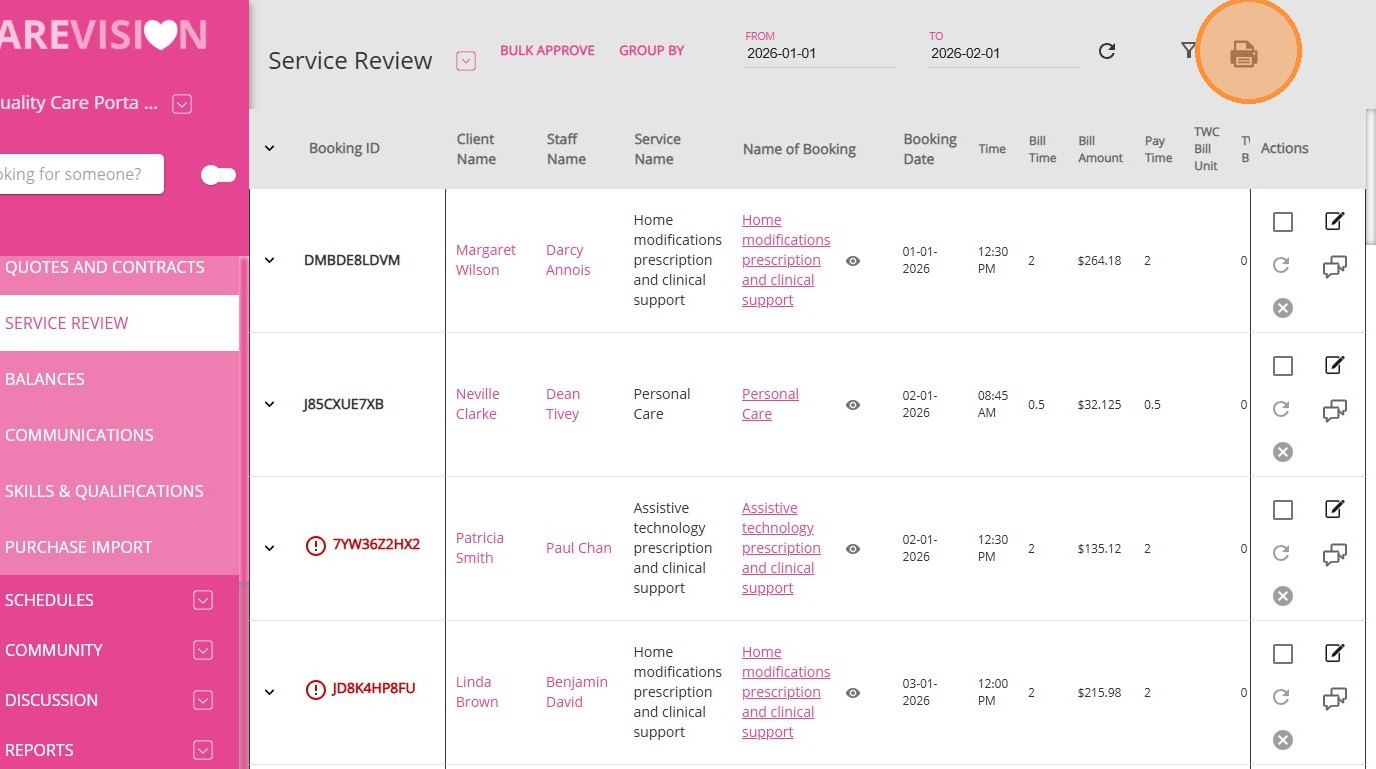Image resolution: width=1376 pixels, height=769 pixels.
Task: Click the reset arrow for booking 7YW36Z2HX2
Action: 1282,553
